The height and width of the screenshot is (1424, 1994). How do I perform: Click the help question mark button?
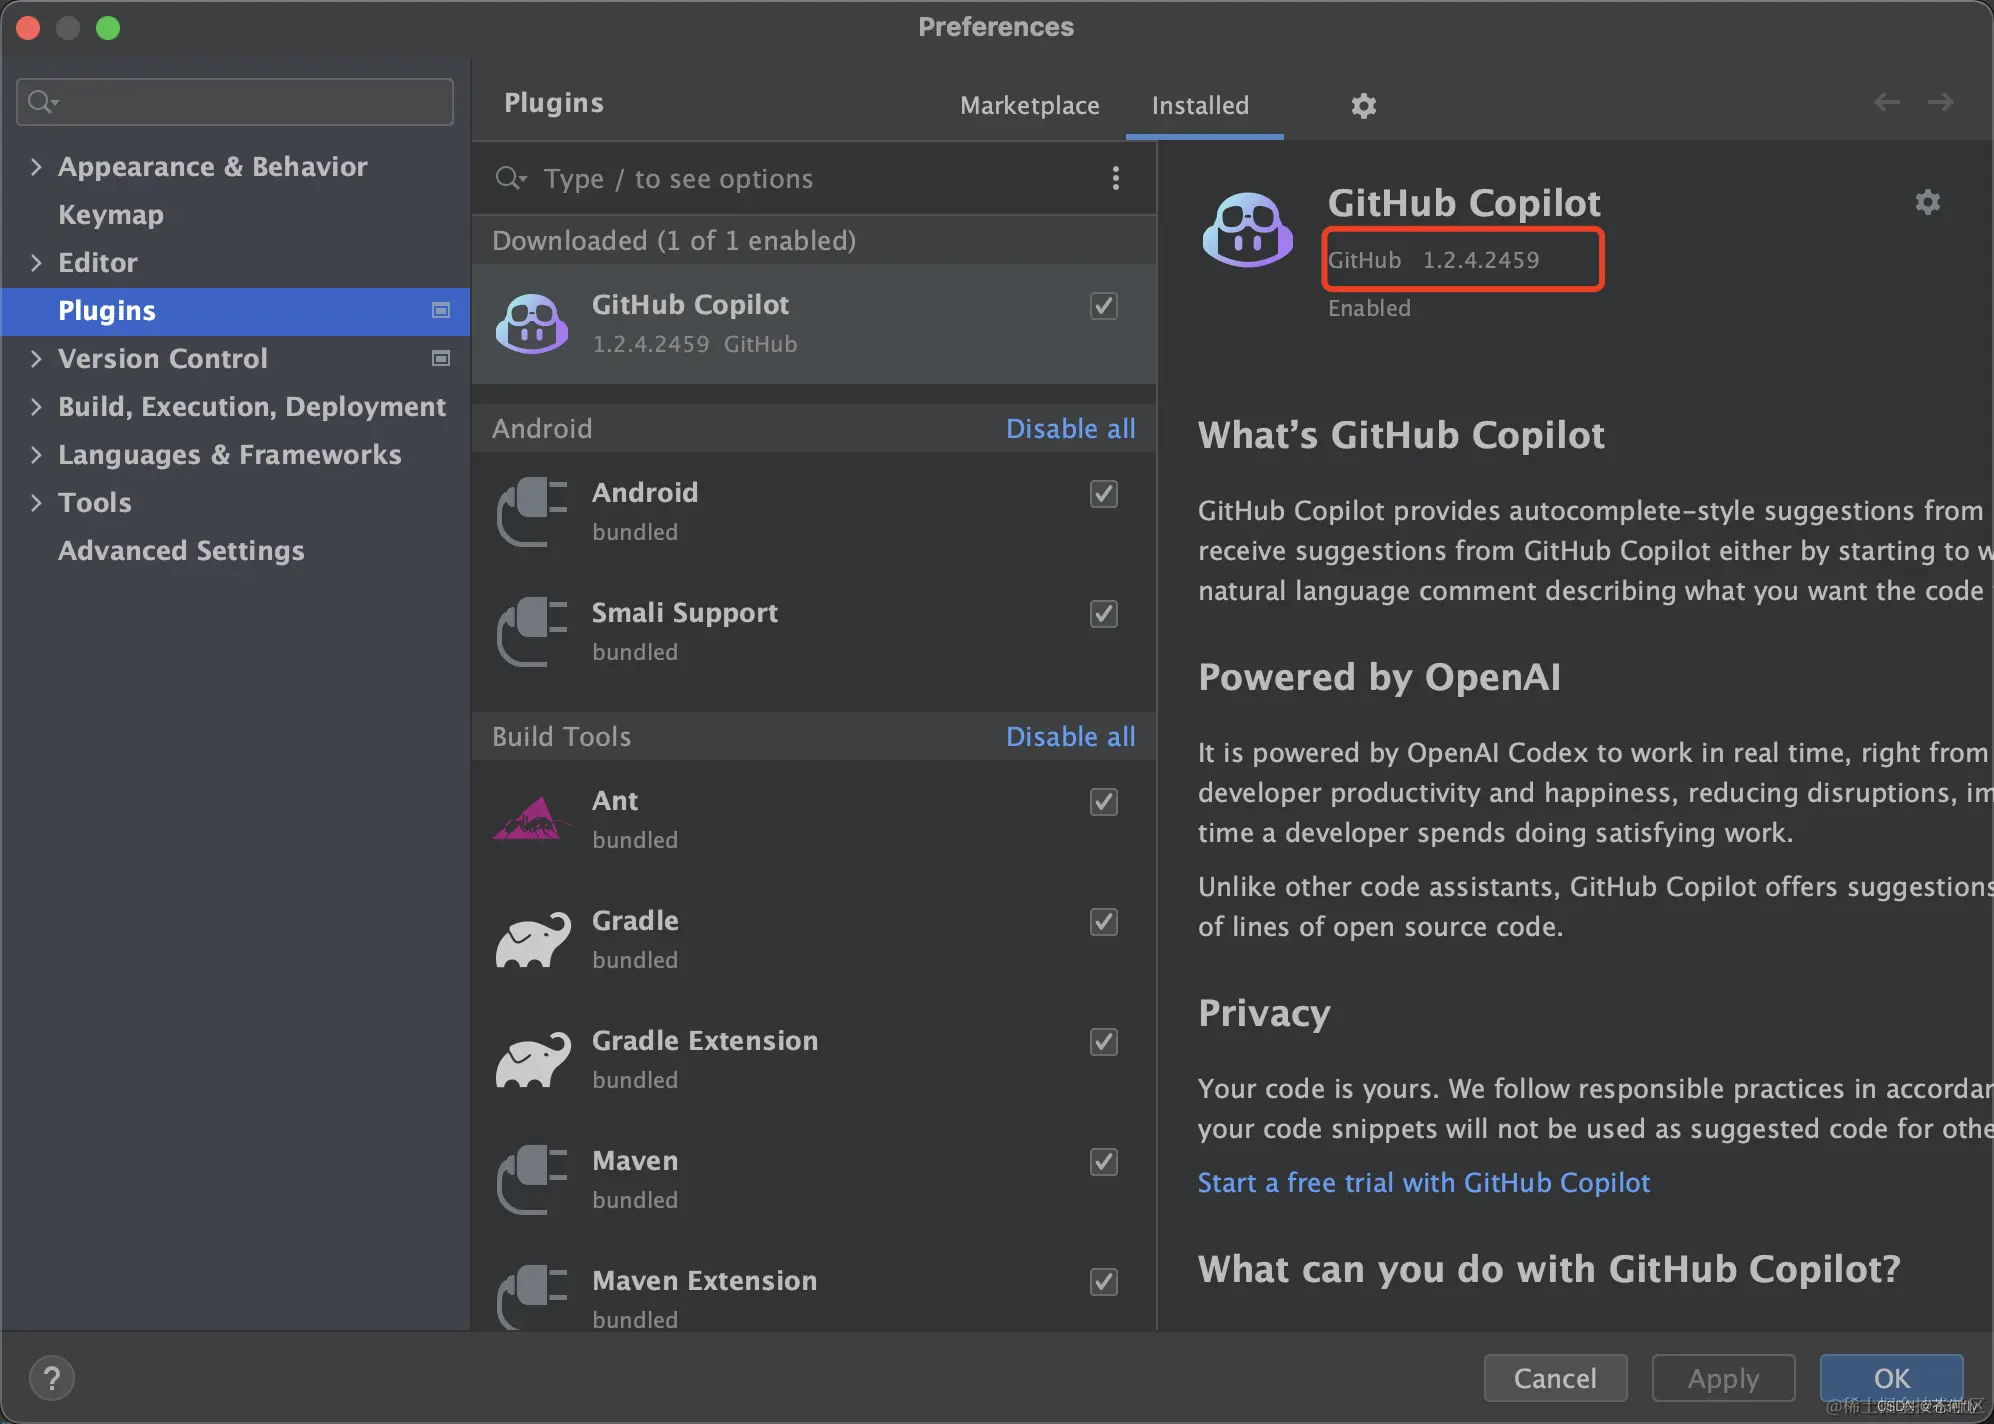52,1378
